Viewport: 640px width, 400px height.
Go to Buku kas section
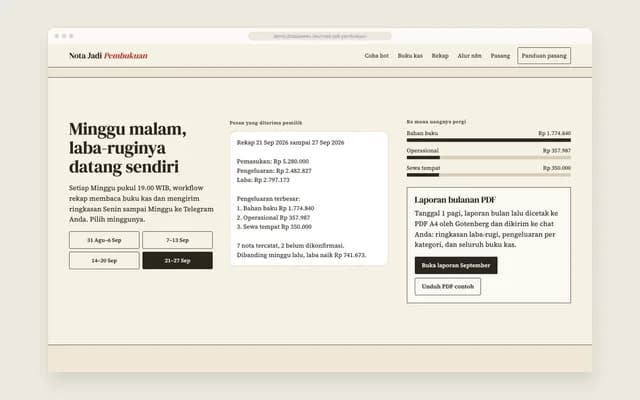point(410,56)
